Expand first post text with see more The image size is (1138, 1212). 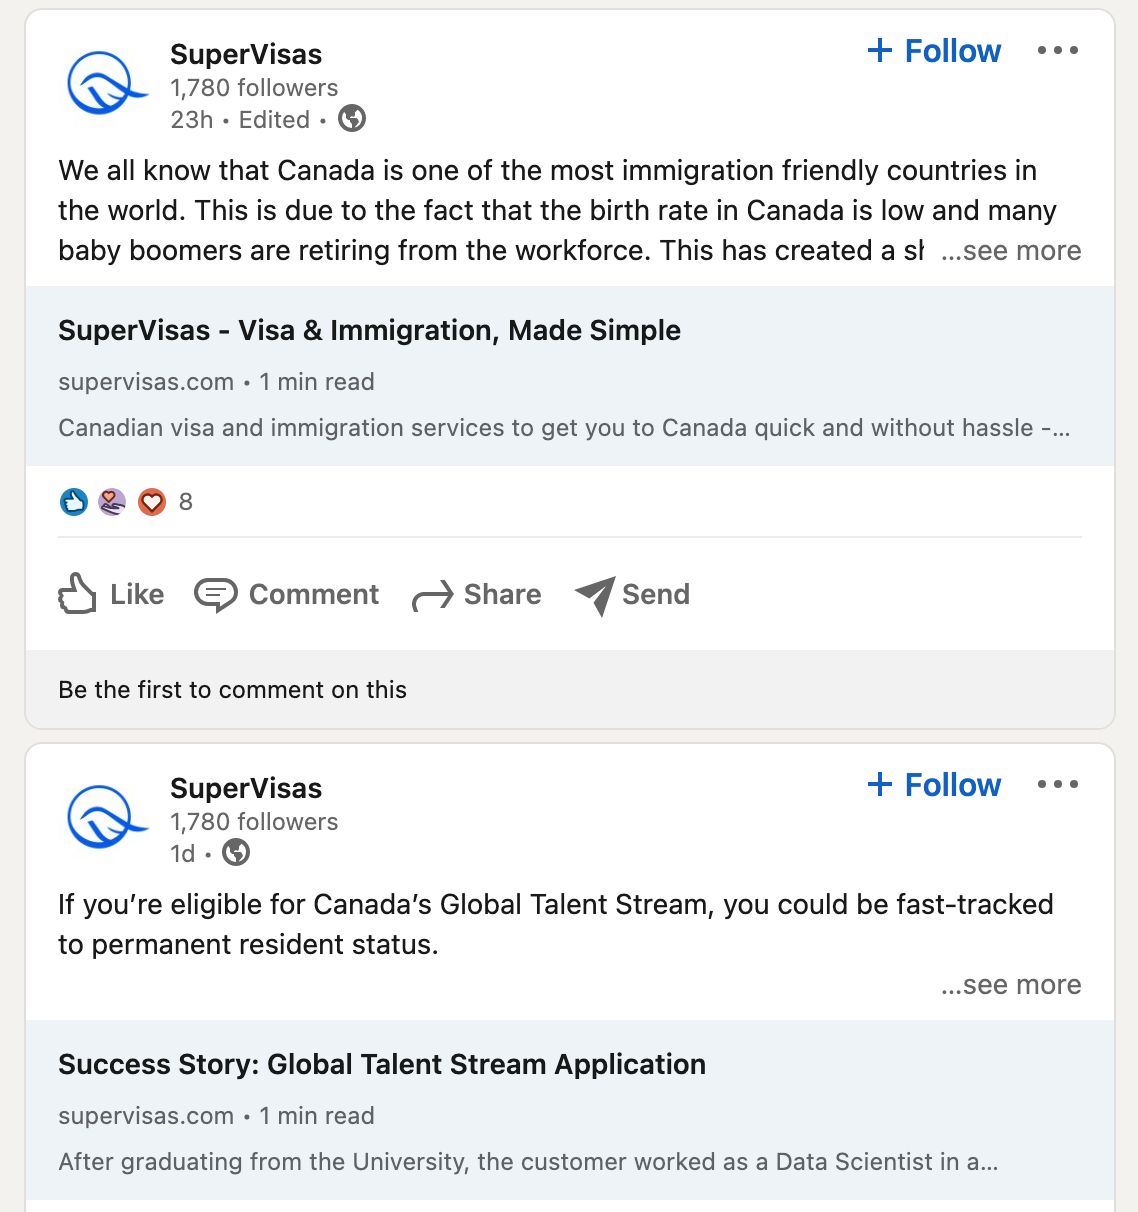(1011, 251)
